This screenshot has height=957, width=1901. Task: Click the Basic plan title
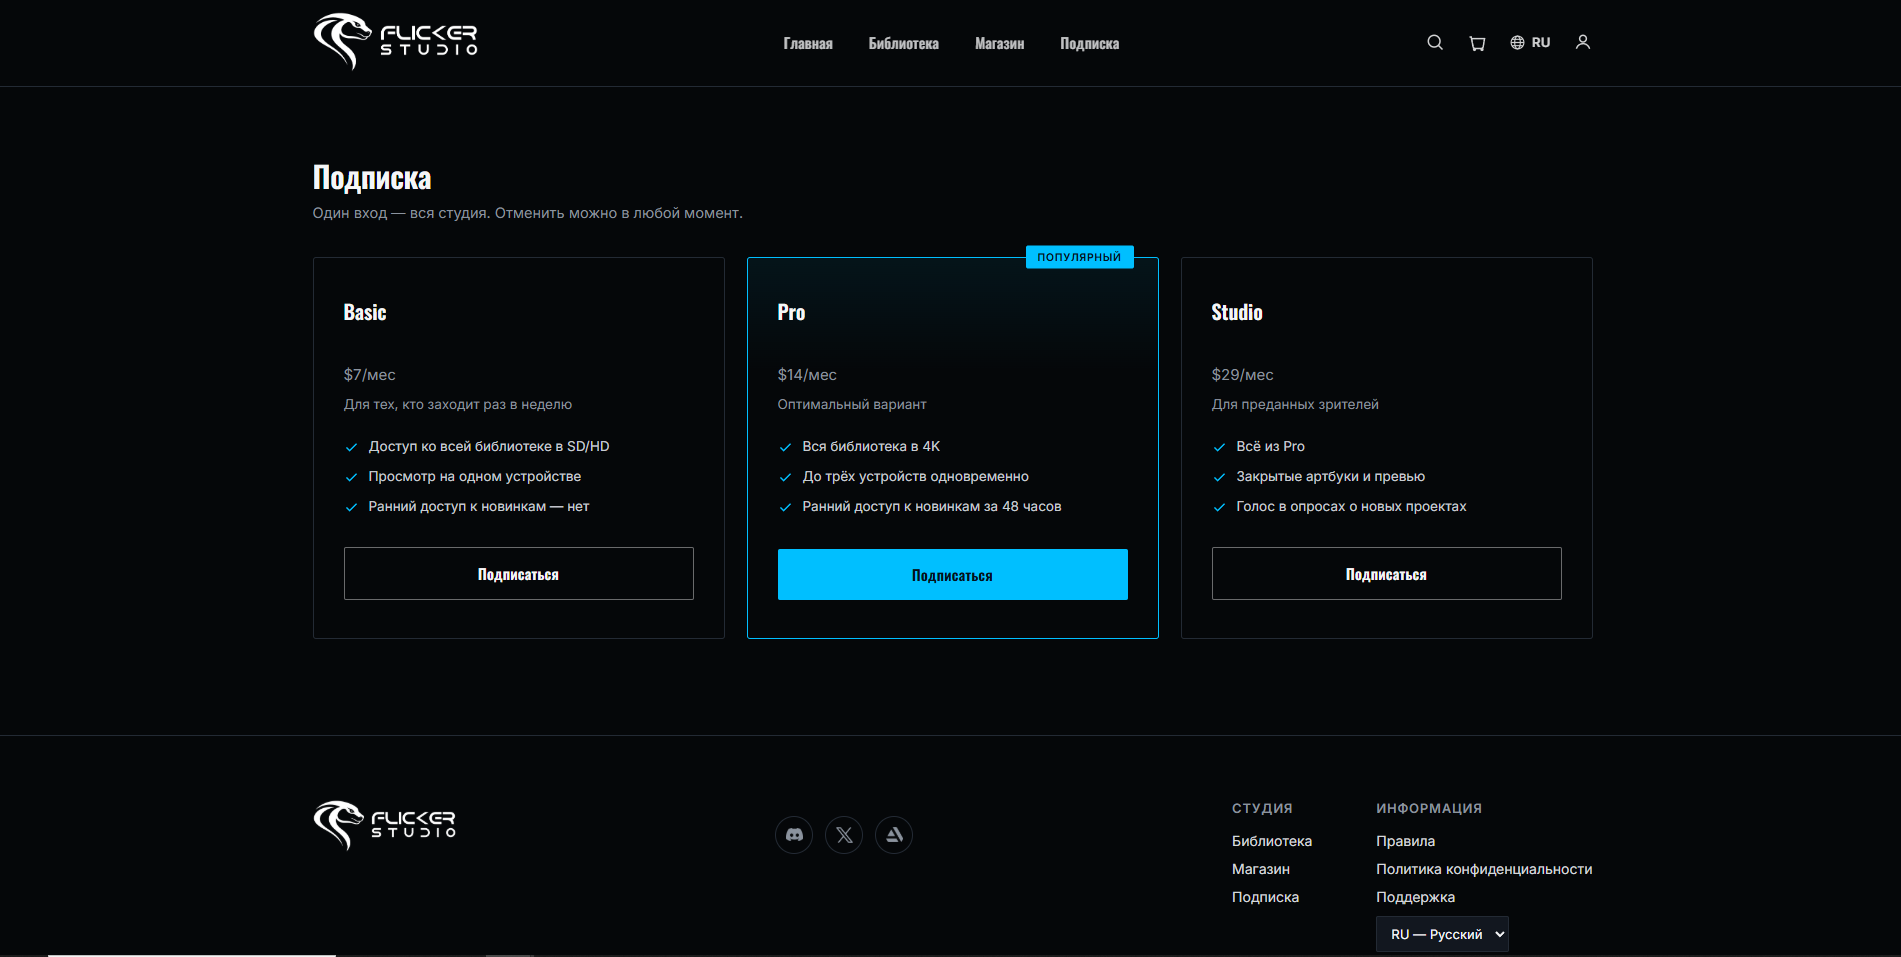tap(365, 312)
